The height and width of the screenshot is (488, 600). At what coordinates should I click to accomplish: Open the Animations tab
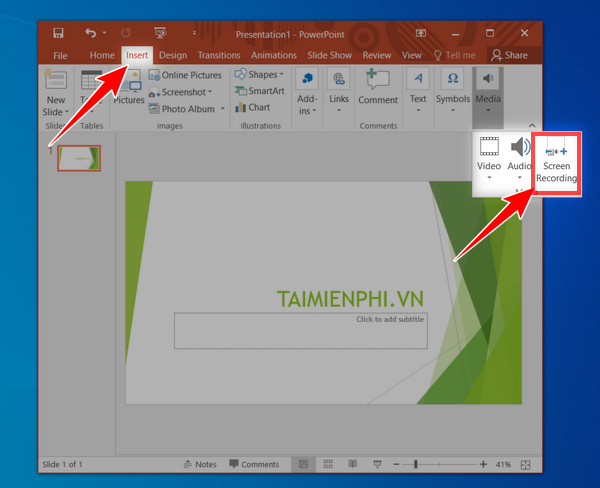point(274,55)
